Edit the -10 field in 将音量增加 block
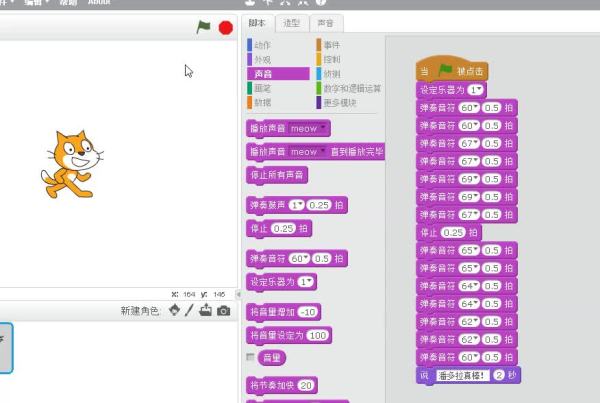The image size is (600, 403). [x=308, y=312]
